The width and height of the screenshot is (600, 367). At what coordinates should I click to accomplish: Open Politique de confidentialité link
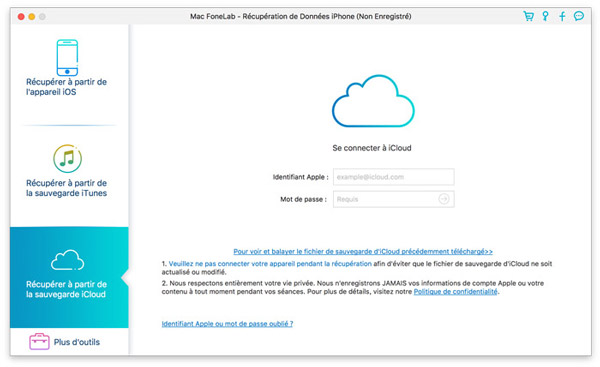455,292
